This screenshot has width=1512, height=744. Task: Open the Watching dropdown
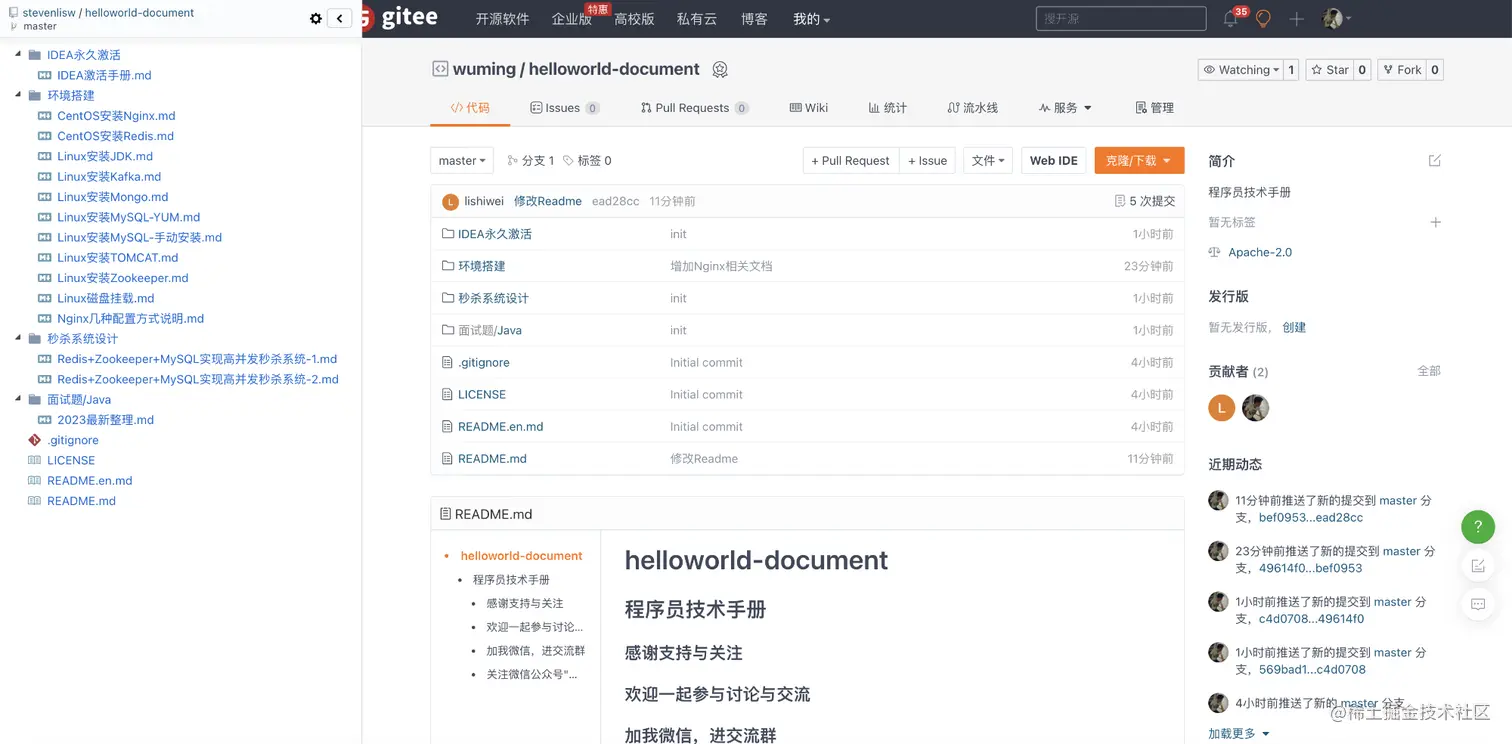coord(1241,70)
